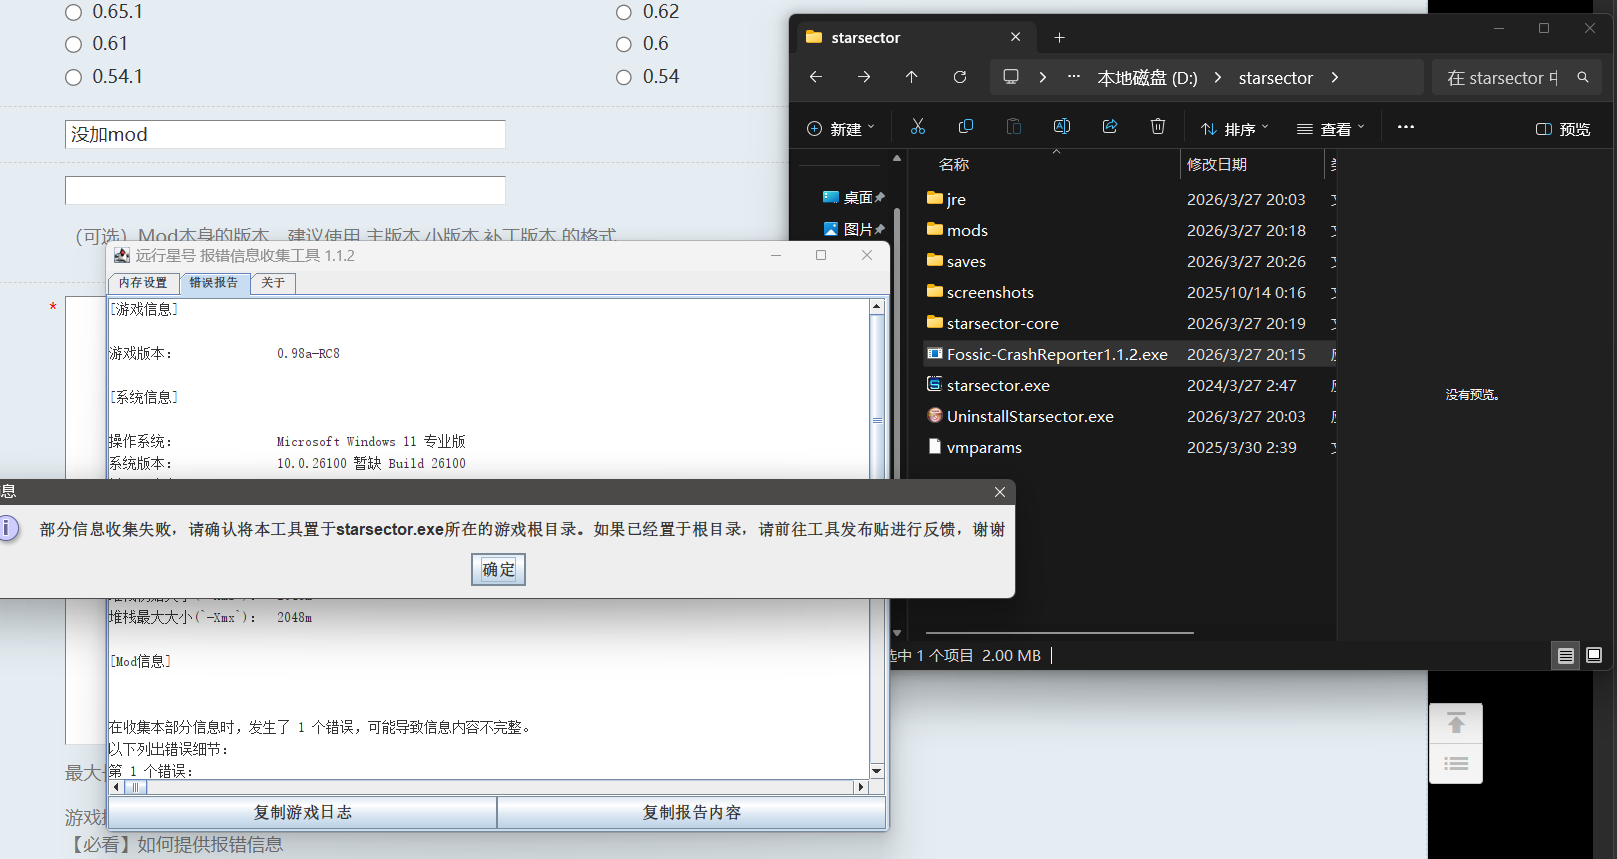Click 复制报告内容 button
The width and height of the screenshot is (1617, 859).
click(692, 813)
